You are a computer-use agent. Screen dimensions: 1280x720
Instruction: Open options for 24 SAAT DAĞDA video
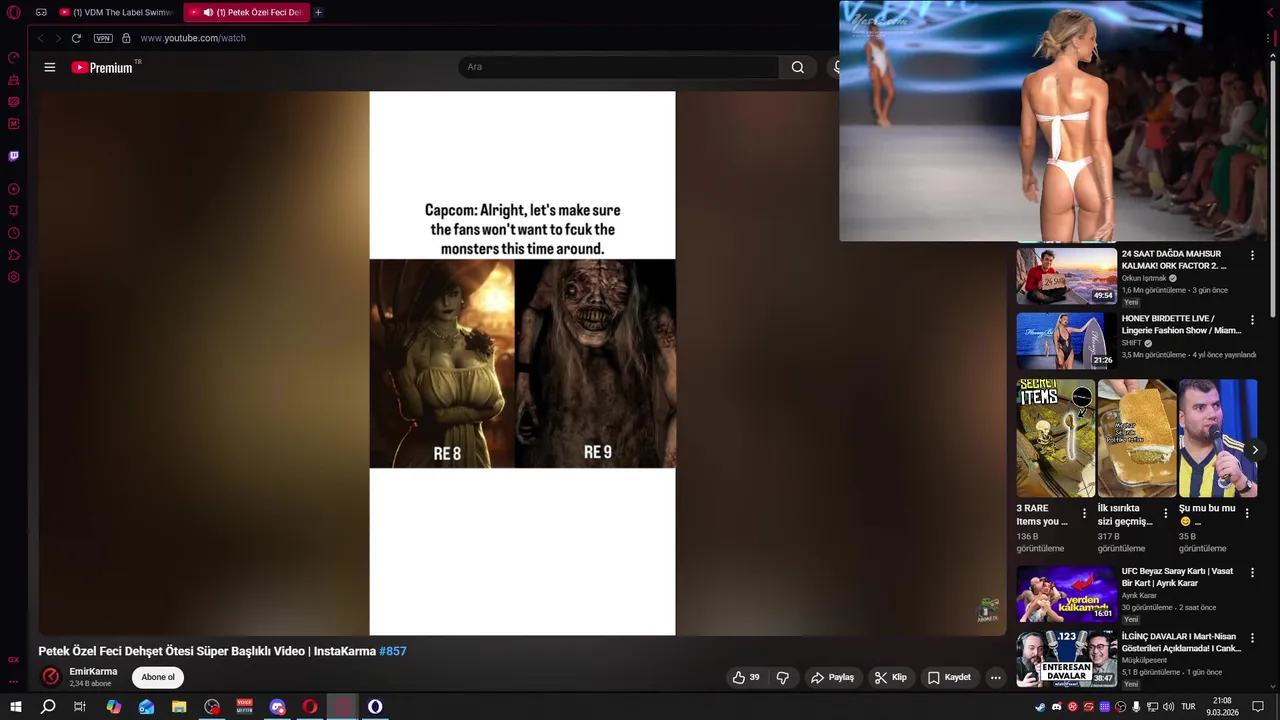click(1252, 256)
